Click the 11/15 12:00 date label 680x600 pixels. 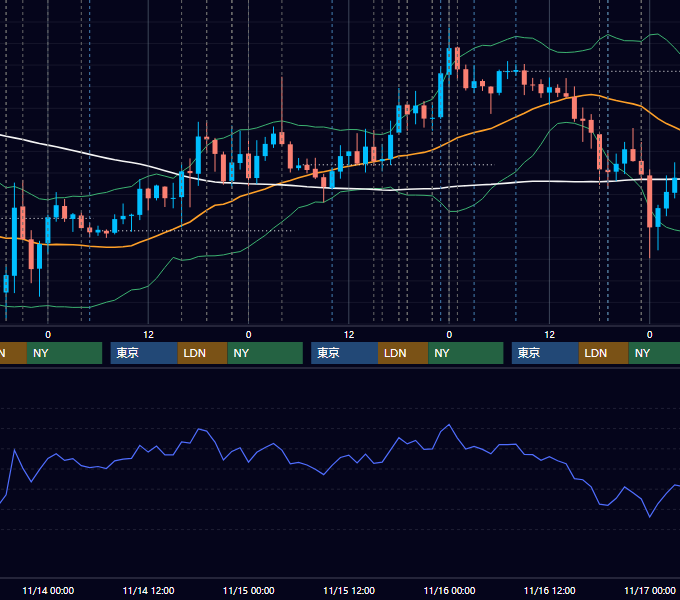click(x=349, y=590)
